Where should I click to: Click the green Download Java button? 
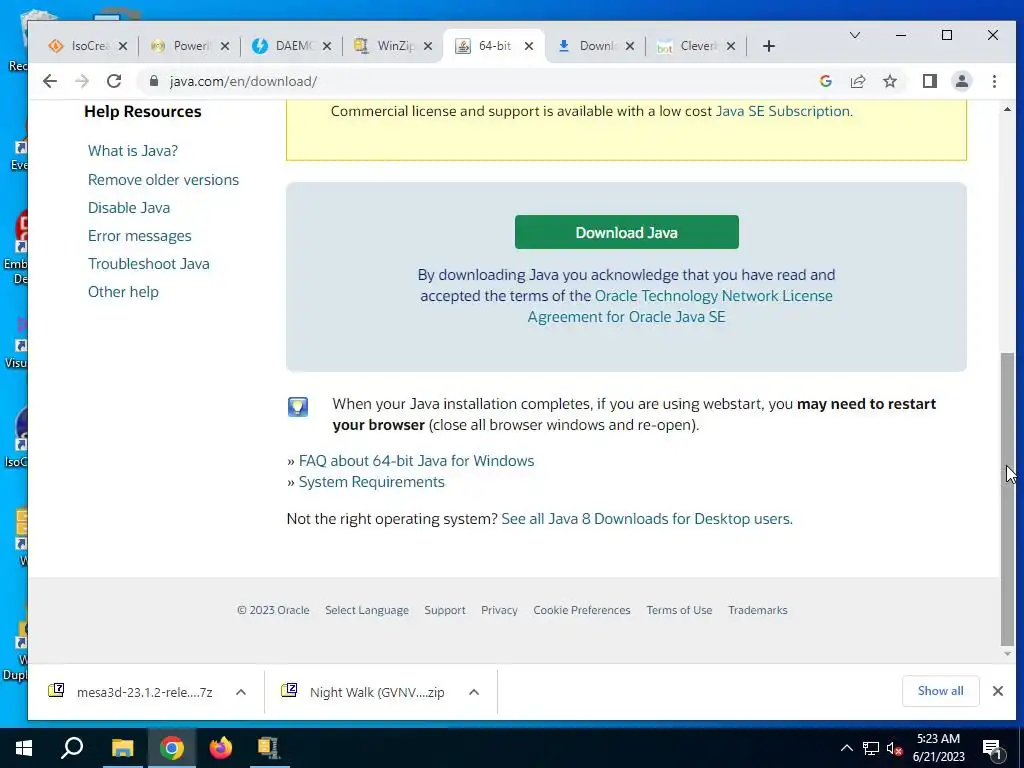pyautogui.click(x=626, y=232)
